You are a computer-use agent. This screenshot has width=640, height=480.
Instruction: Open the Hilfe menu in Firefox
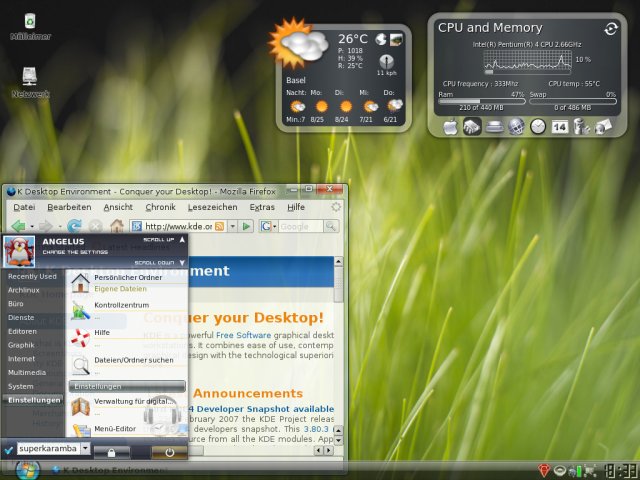coord(296,207)
